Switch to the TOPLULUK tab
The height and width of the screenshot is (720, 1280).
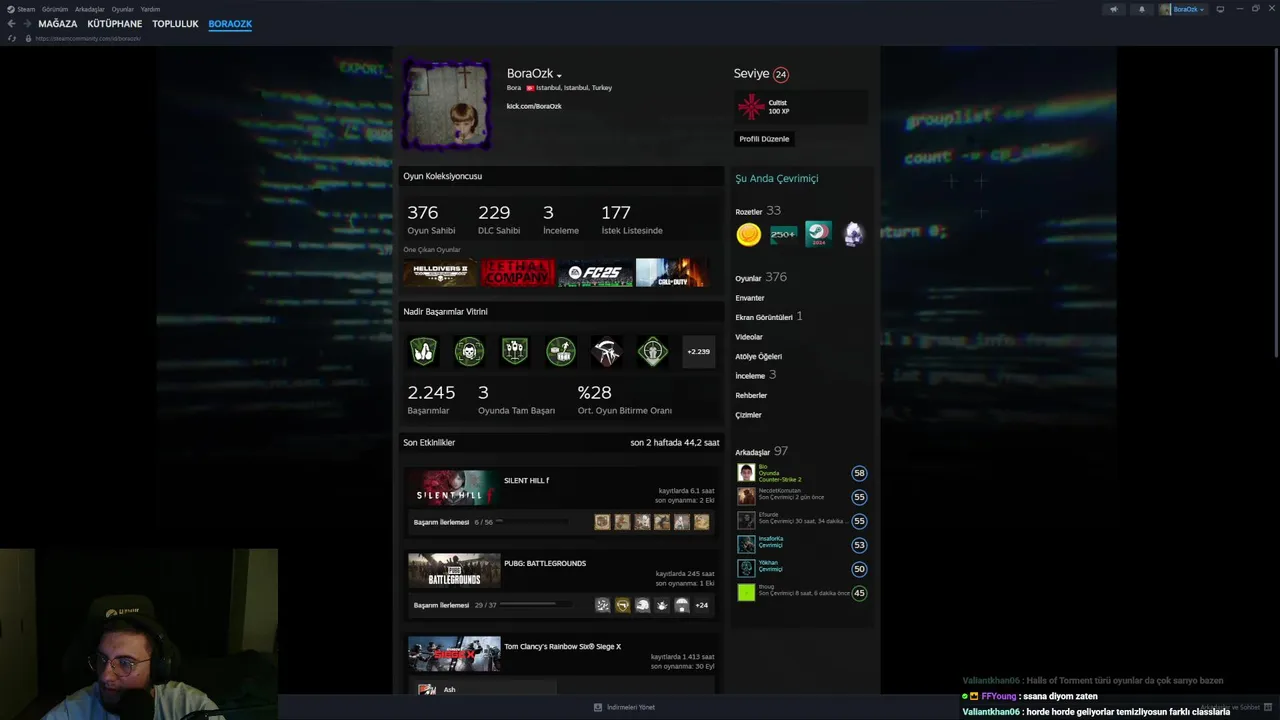pos(175,24)
